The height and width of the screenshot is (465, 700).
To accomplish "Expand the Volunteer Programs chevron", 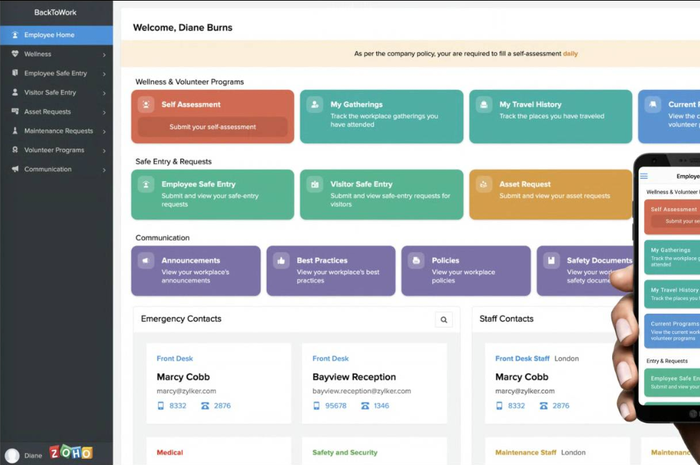I will tap(104, 150).
